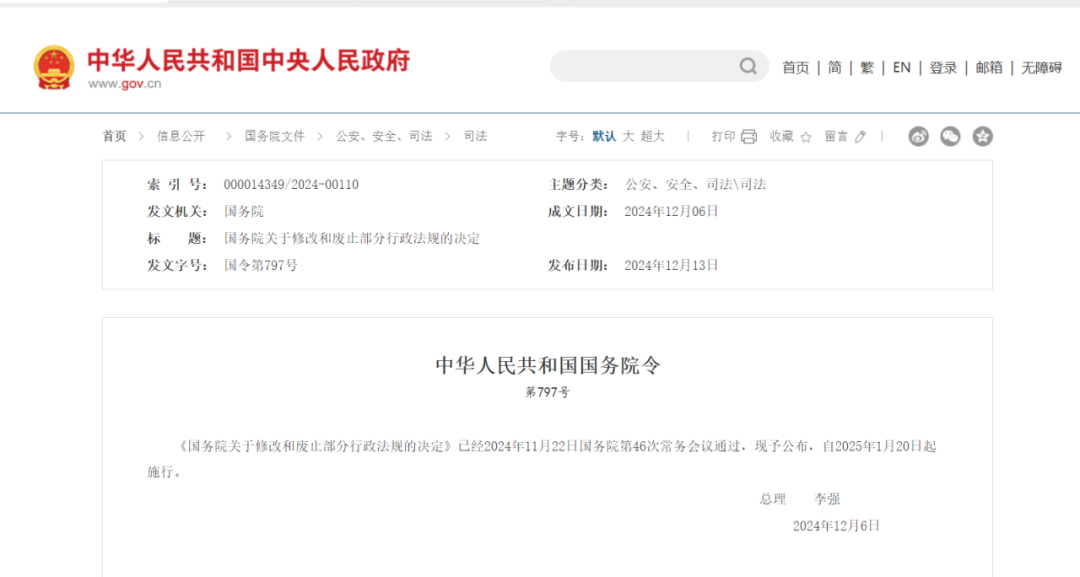Click the 总理 title text
Image resolution: width=1080 pixels, height=577 pixels.
[773, 499]
